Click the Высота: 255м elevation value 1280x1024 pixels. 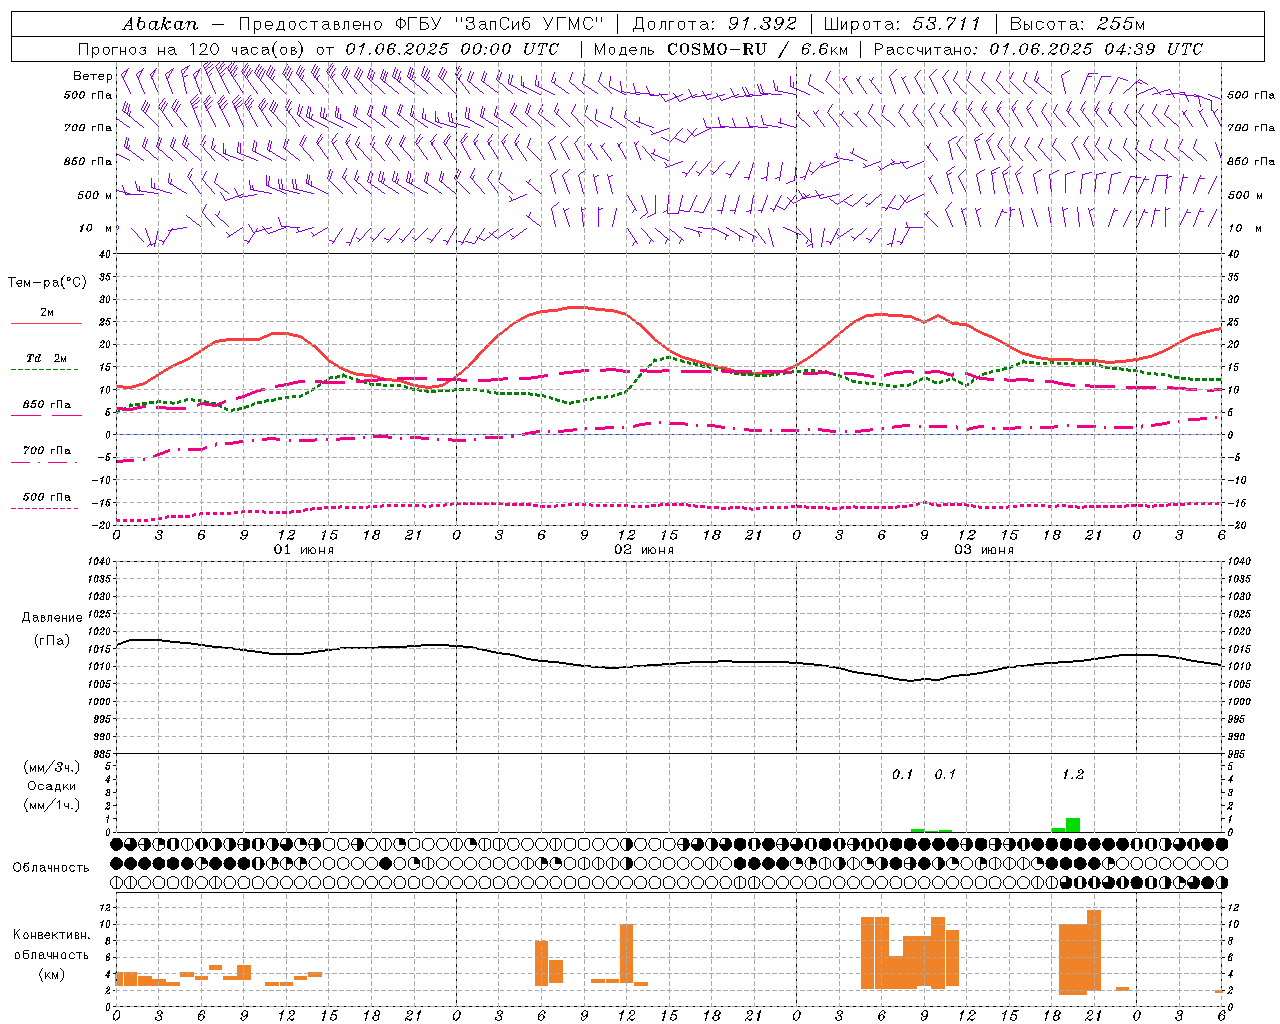(x=1077, y=24)
